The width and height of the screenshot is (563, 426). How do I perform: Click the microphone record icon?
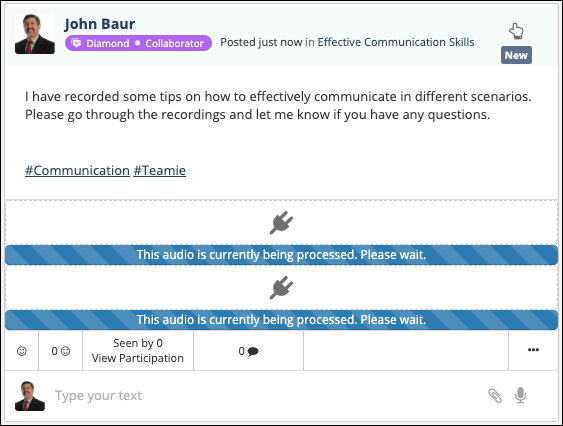pos(520,395)
